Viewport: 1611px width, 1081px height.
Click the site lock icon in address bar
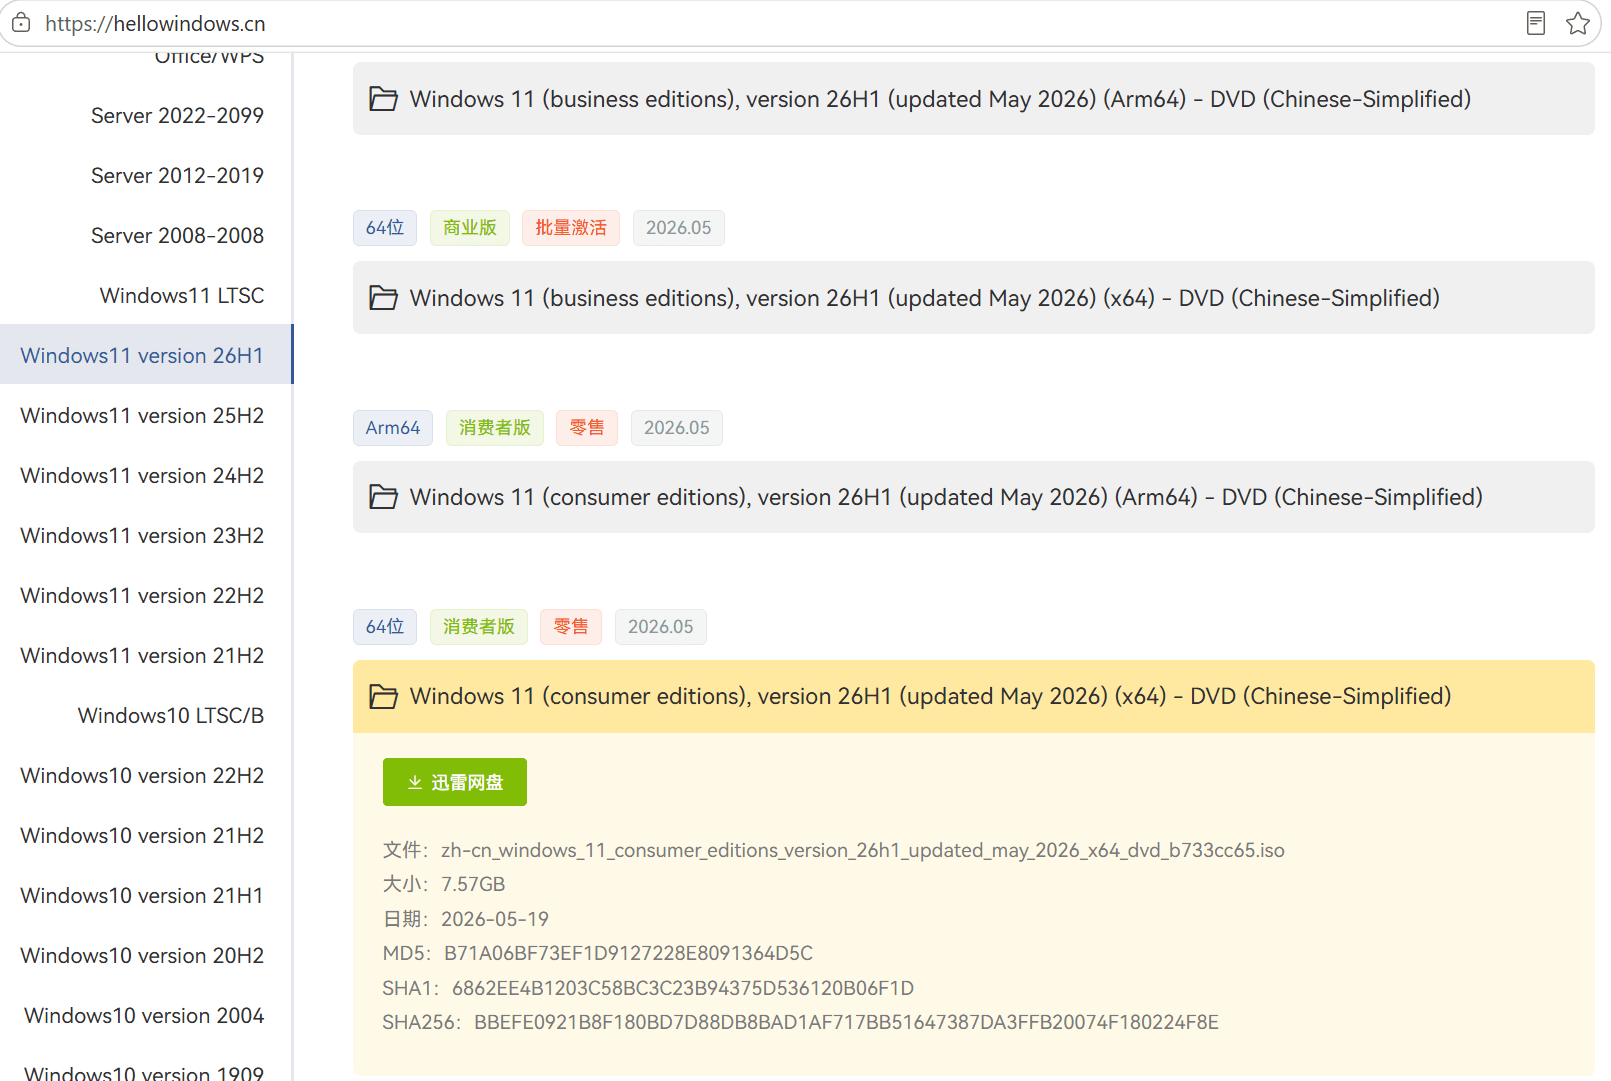point(21,22)
